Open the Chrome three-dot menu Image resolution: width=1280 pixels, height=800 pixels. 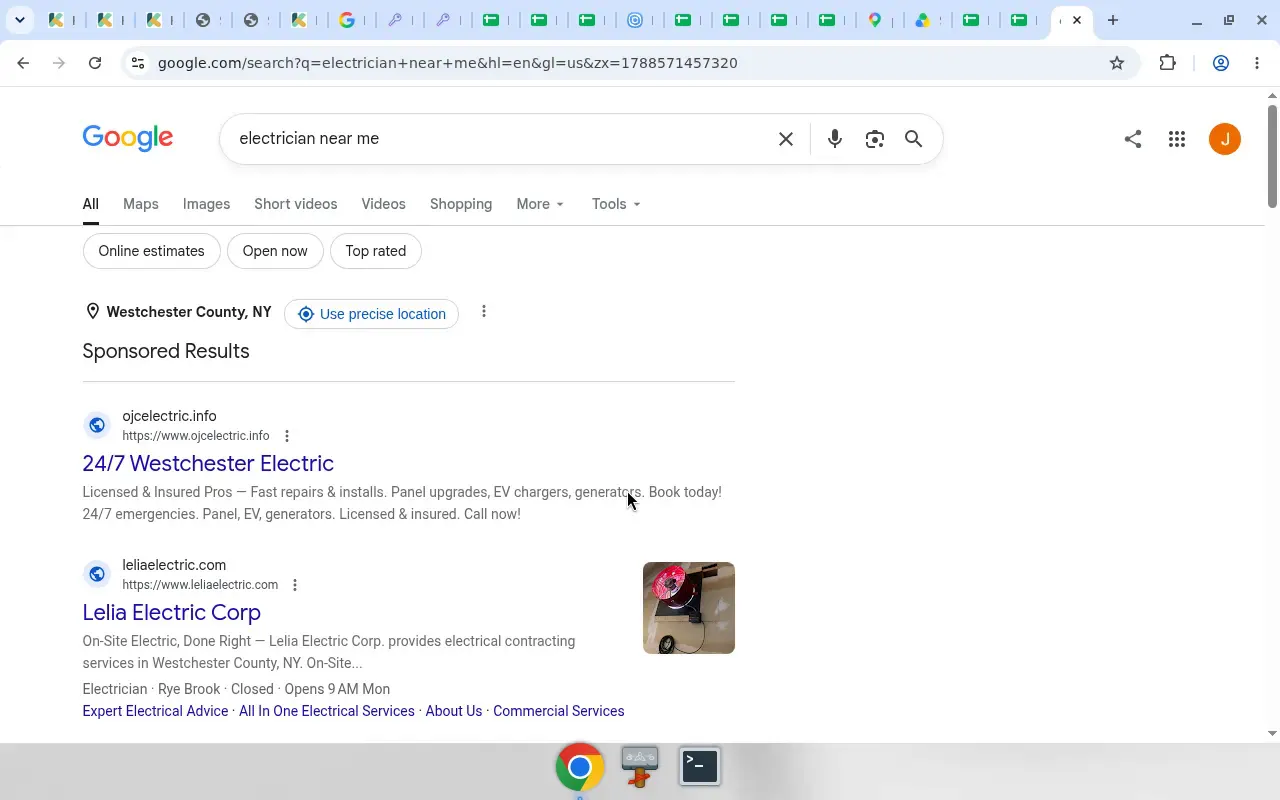(x=1257, y=63)
